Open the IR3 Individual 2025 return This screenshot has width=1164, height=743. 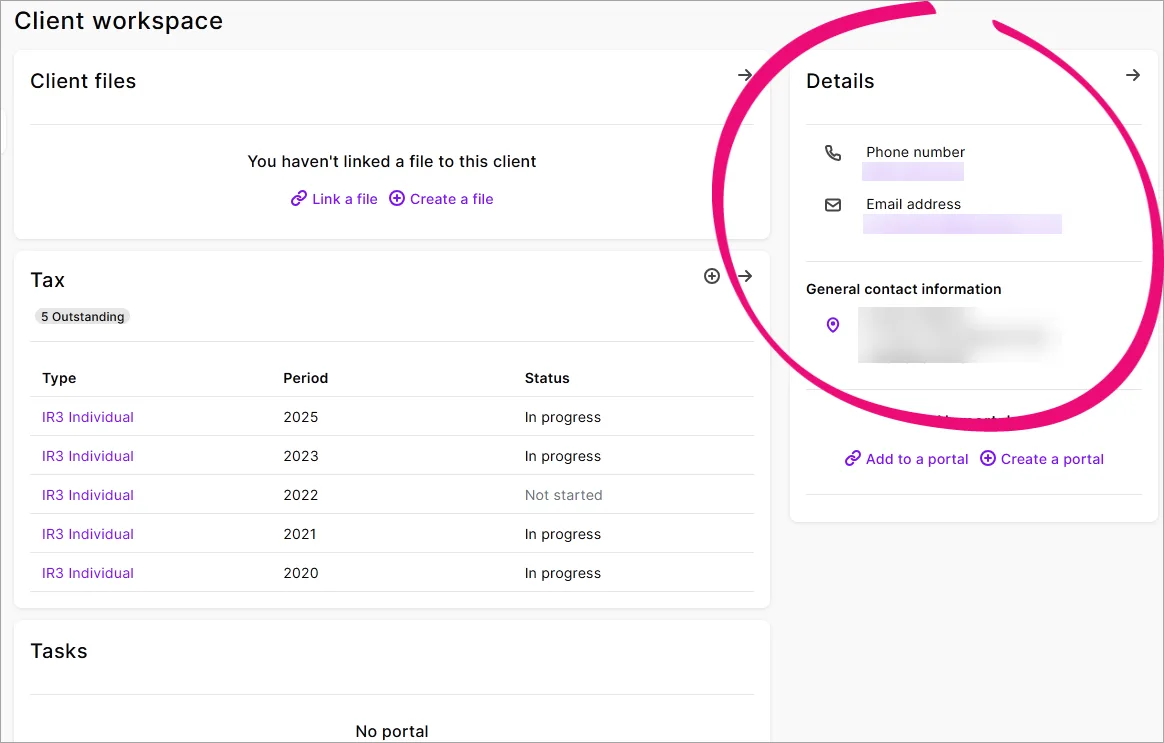[87, 417]
